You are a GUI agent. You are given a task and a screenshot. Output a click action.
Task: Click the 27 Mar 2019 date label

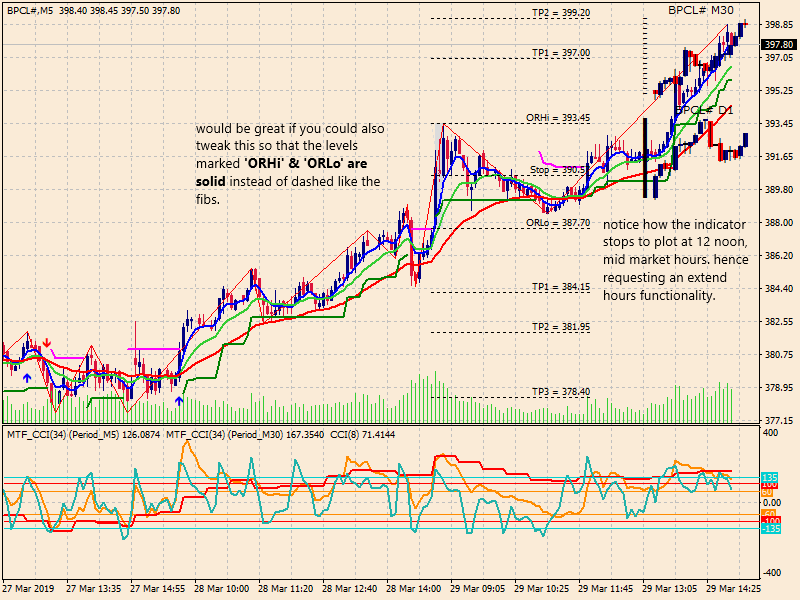click(28, 588)
